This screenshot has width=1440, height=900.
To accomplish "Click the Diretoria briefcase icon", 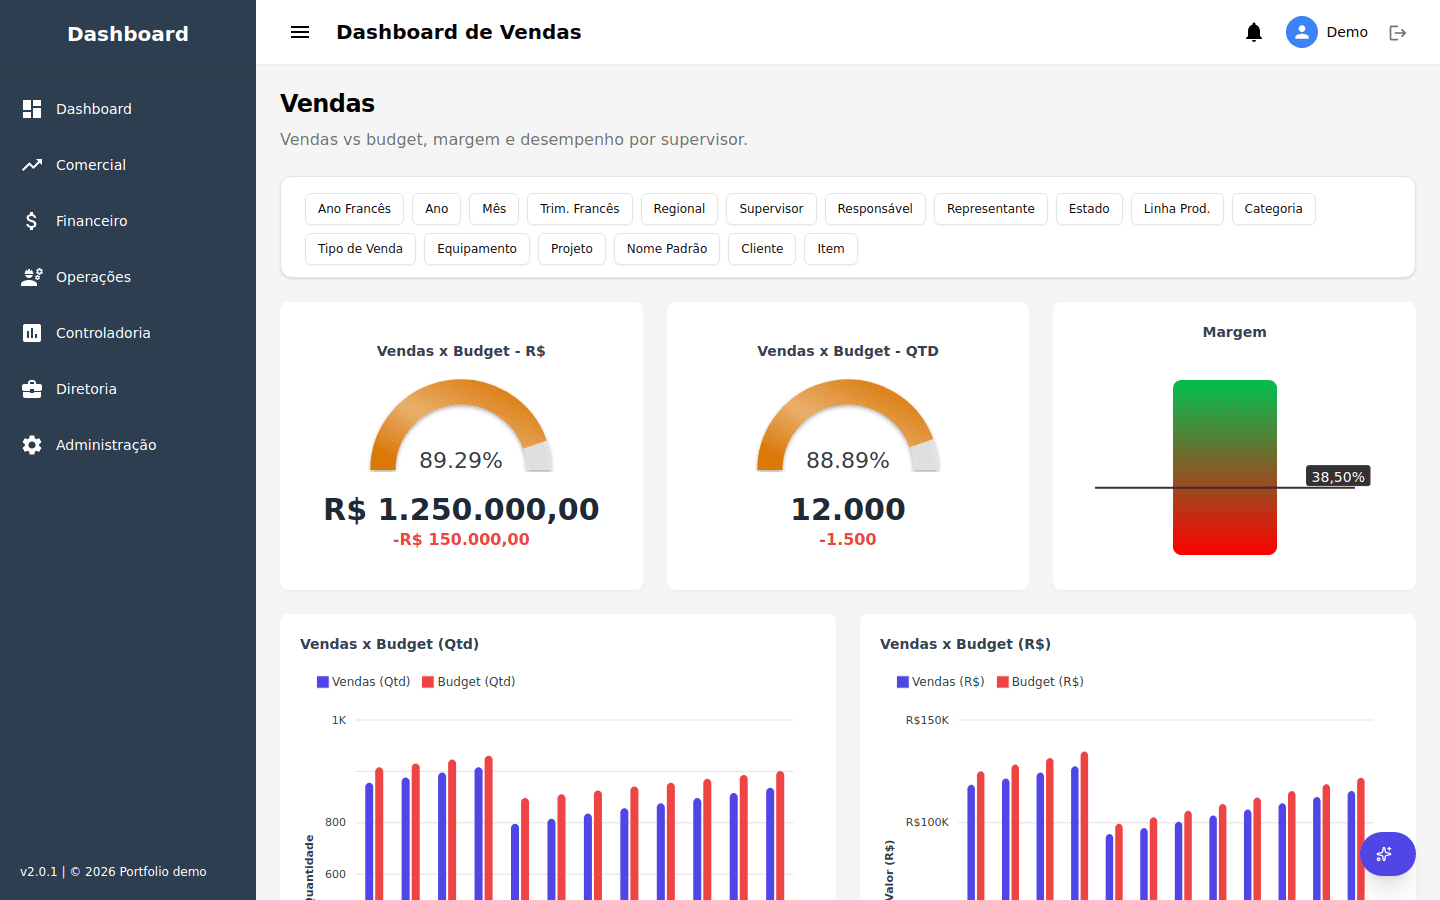I will click(32, 389).
